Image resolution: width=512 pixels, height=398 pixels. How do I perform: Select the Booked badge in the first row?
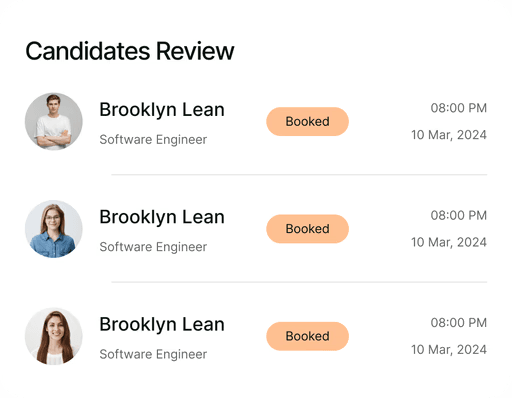(307, 121)
